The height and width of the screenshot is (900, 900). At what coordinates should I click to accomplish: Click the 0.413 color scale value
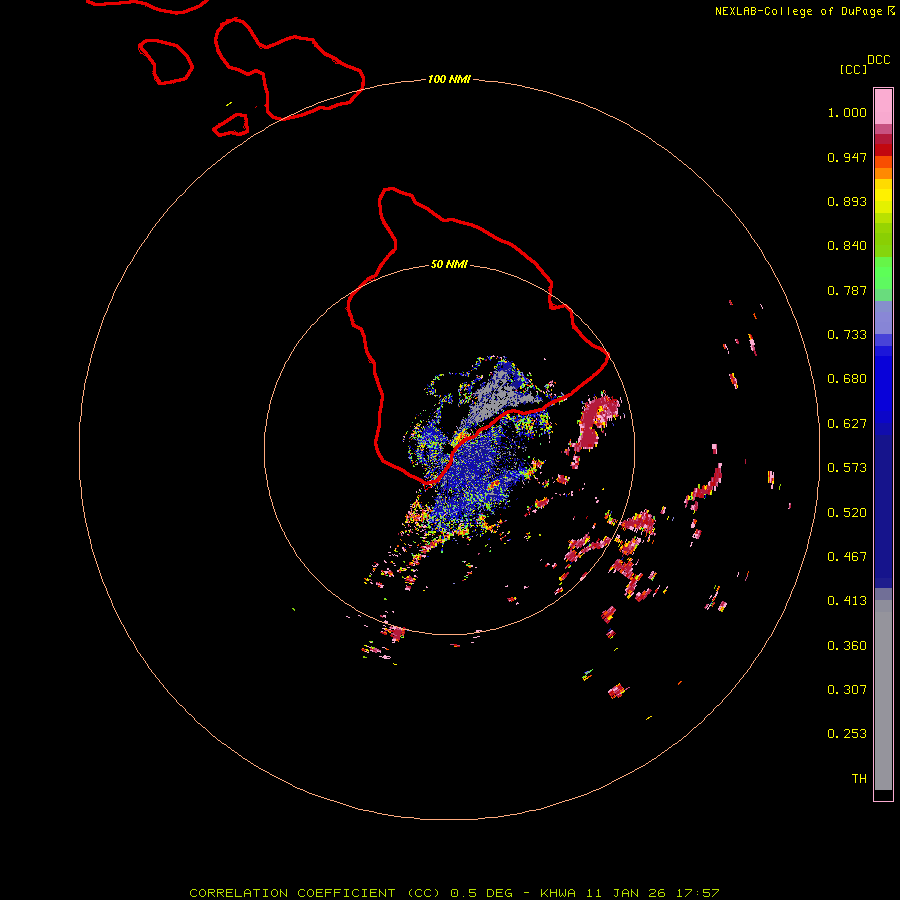click(x=847, y=601)
